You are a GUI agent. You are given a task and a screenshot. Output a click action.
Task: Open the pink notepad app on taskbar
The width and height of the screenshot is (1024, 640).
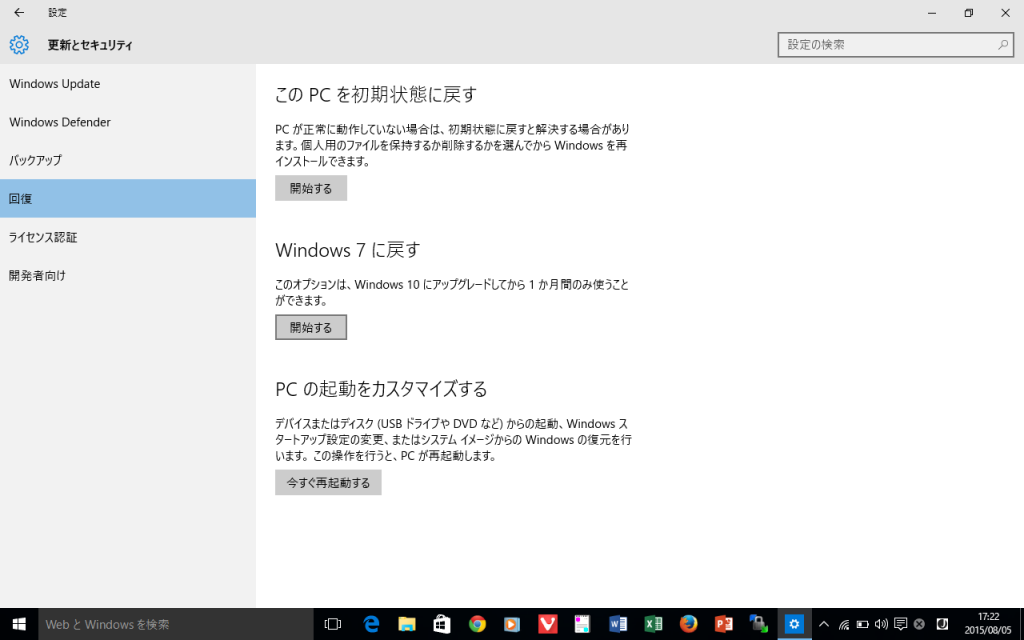point(583,624)
